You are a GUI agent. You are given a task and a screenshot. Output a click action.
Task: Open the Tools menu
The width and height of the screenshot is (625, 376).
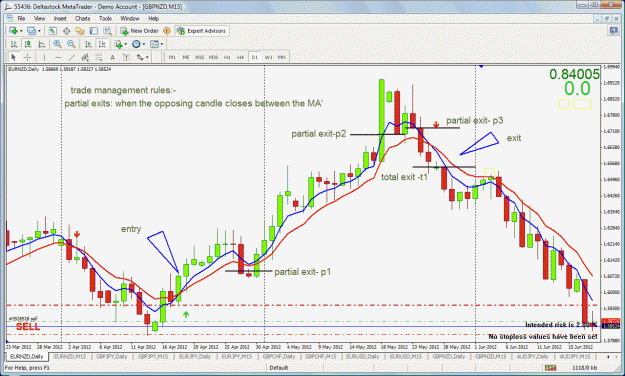105,18
